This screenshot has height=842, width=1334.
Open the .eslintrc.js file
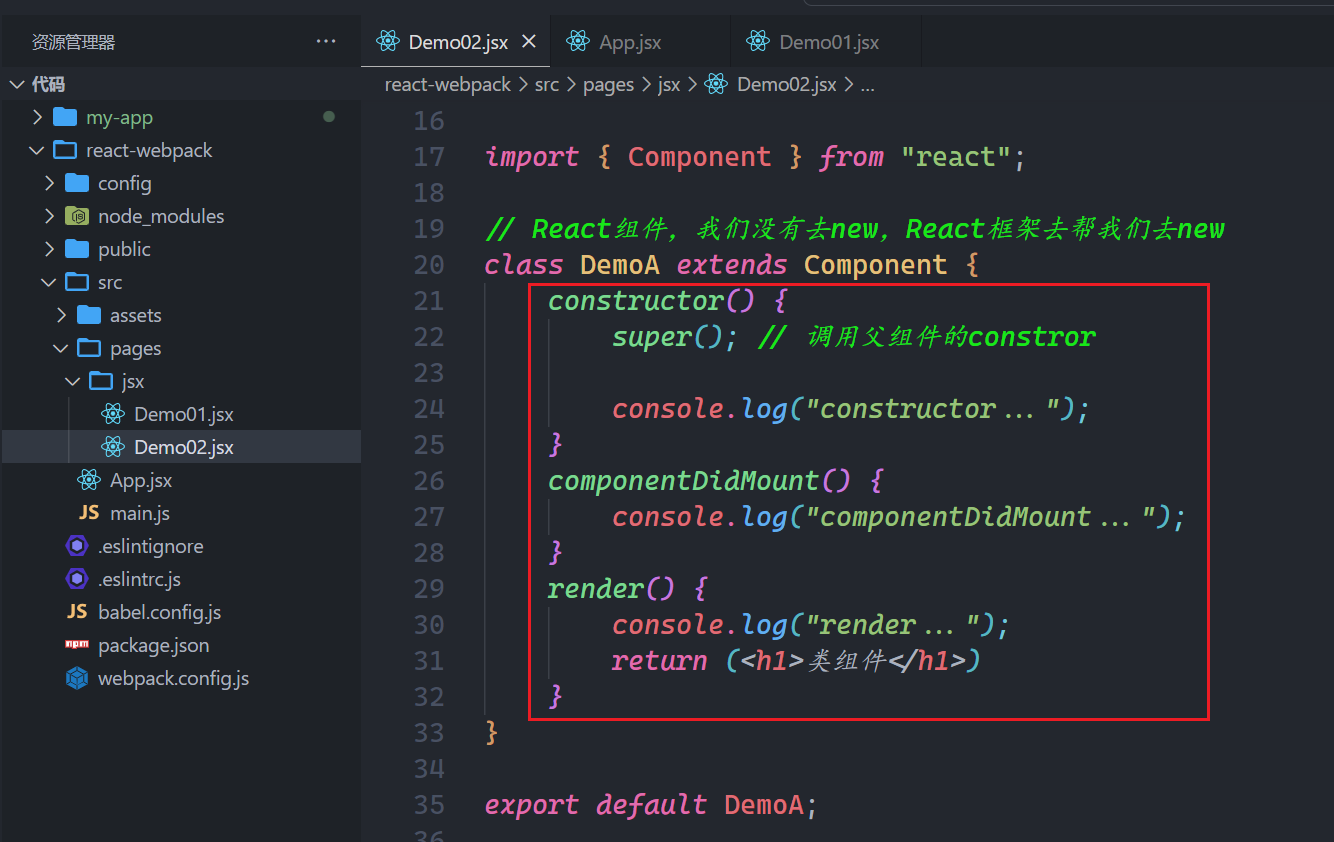tap(181, 579)
